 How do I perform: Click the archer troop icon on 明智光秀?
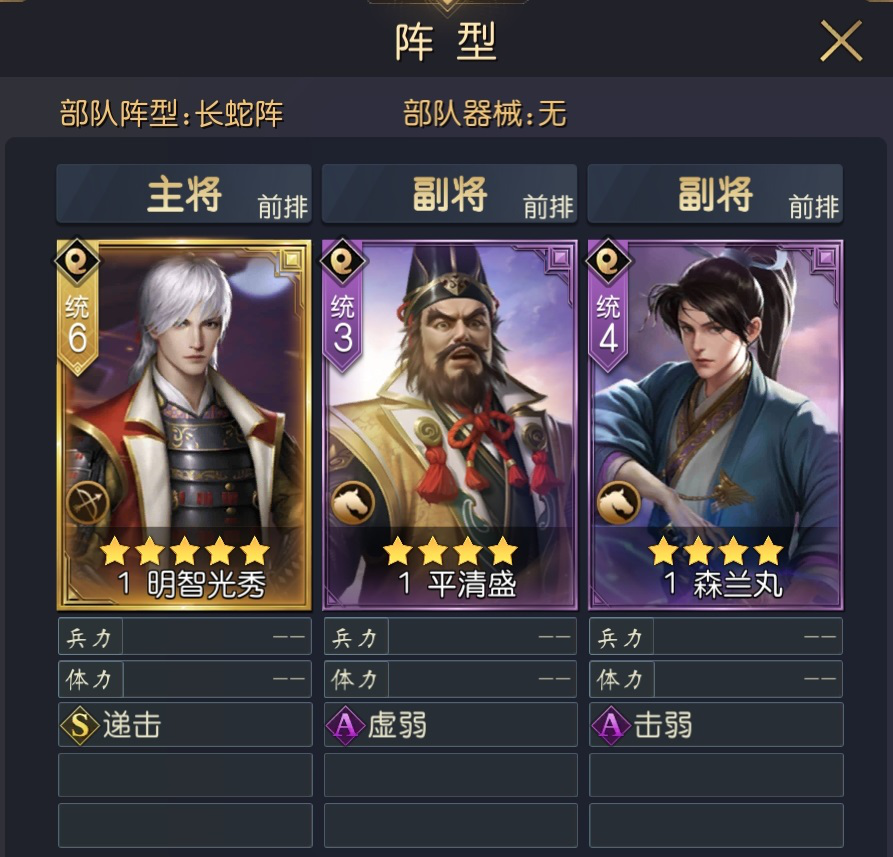pos(87,503)
